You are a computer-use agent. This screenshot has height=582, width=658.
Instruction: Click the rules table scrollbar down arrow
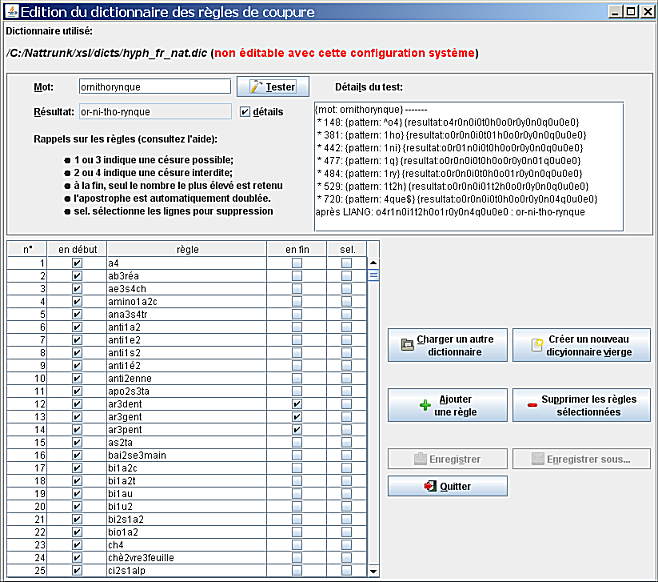[x=373, y=571]
